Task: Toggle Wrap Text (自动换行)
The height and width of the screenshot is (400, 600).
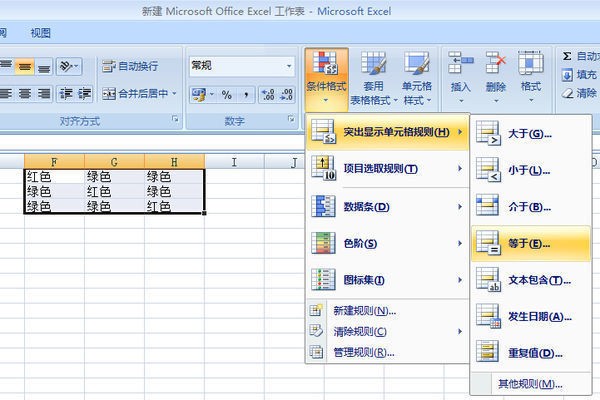Action: point(130,66)
